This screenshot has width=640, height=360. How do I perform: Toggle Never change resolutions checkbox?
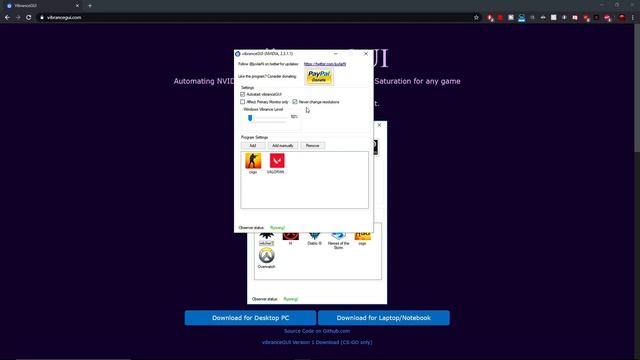point(295,102)
